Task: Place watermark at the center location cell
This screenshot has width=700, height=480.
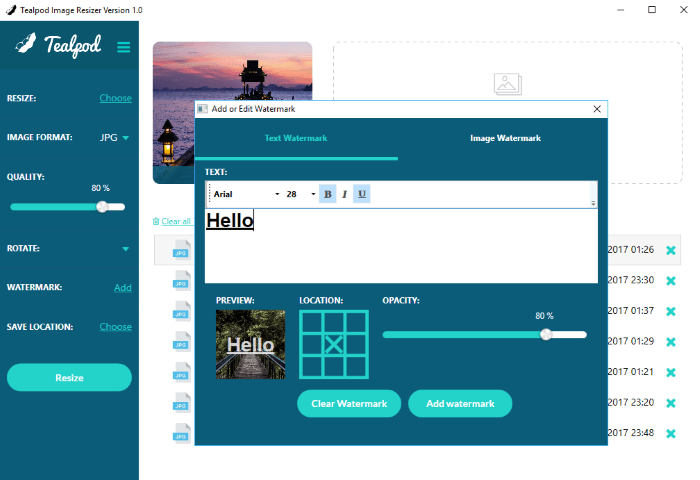Action: (333, 344)
